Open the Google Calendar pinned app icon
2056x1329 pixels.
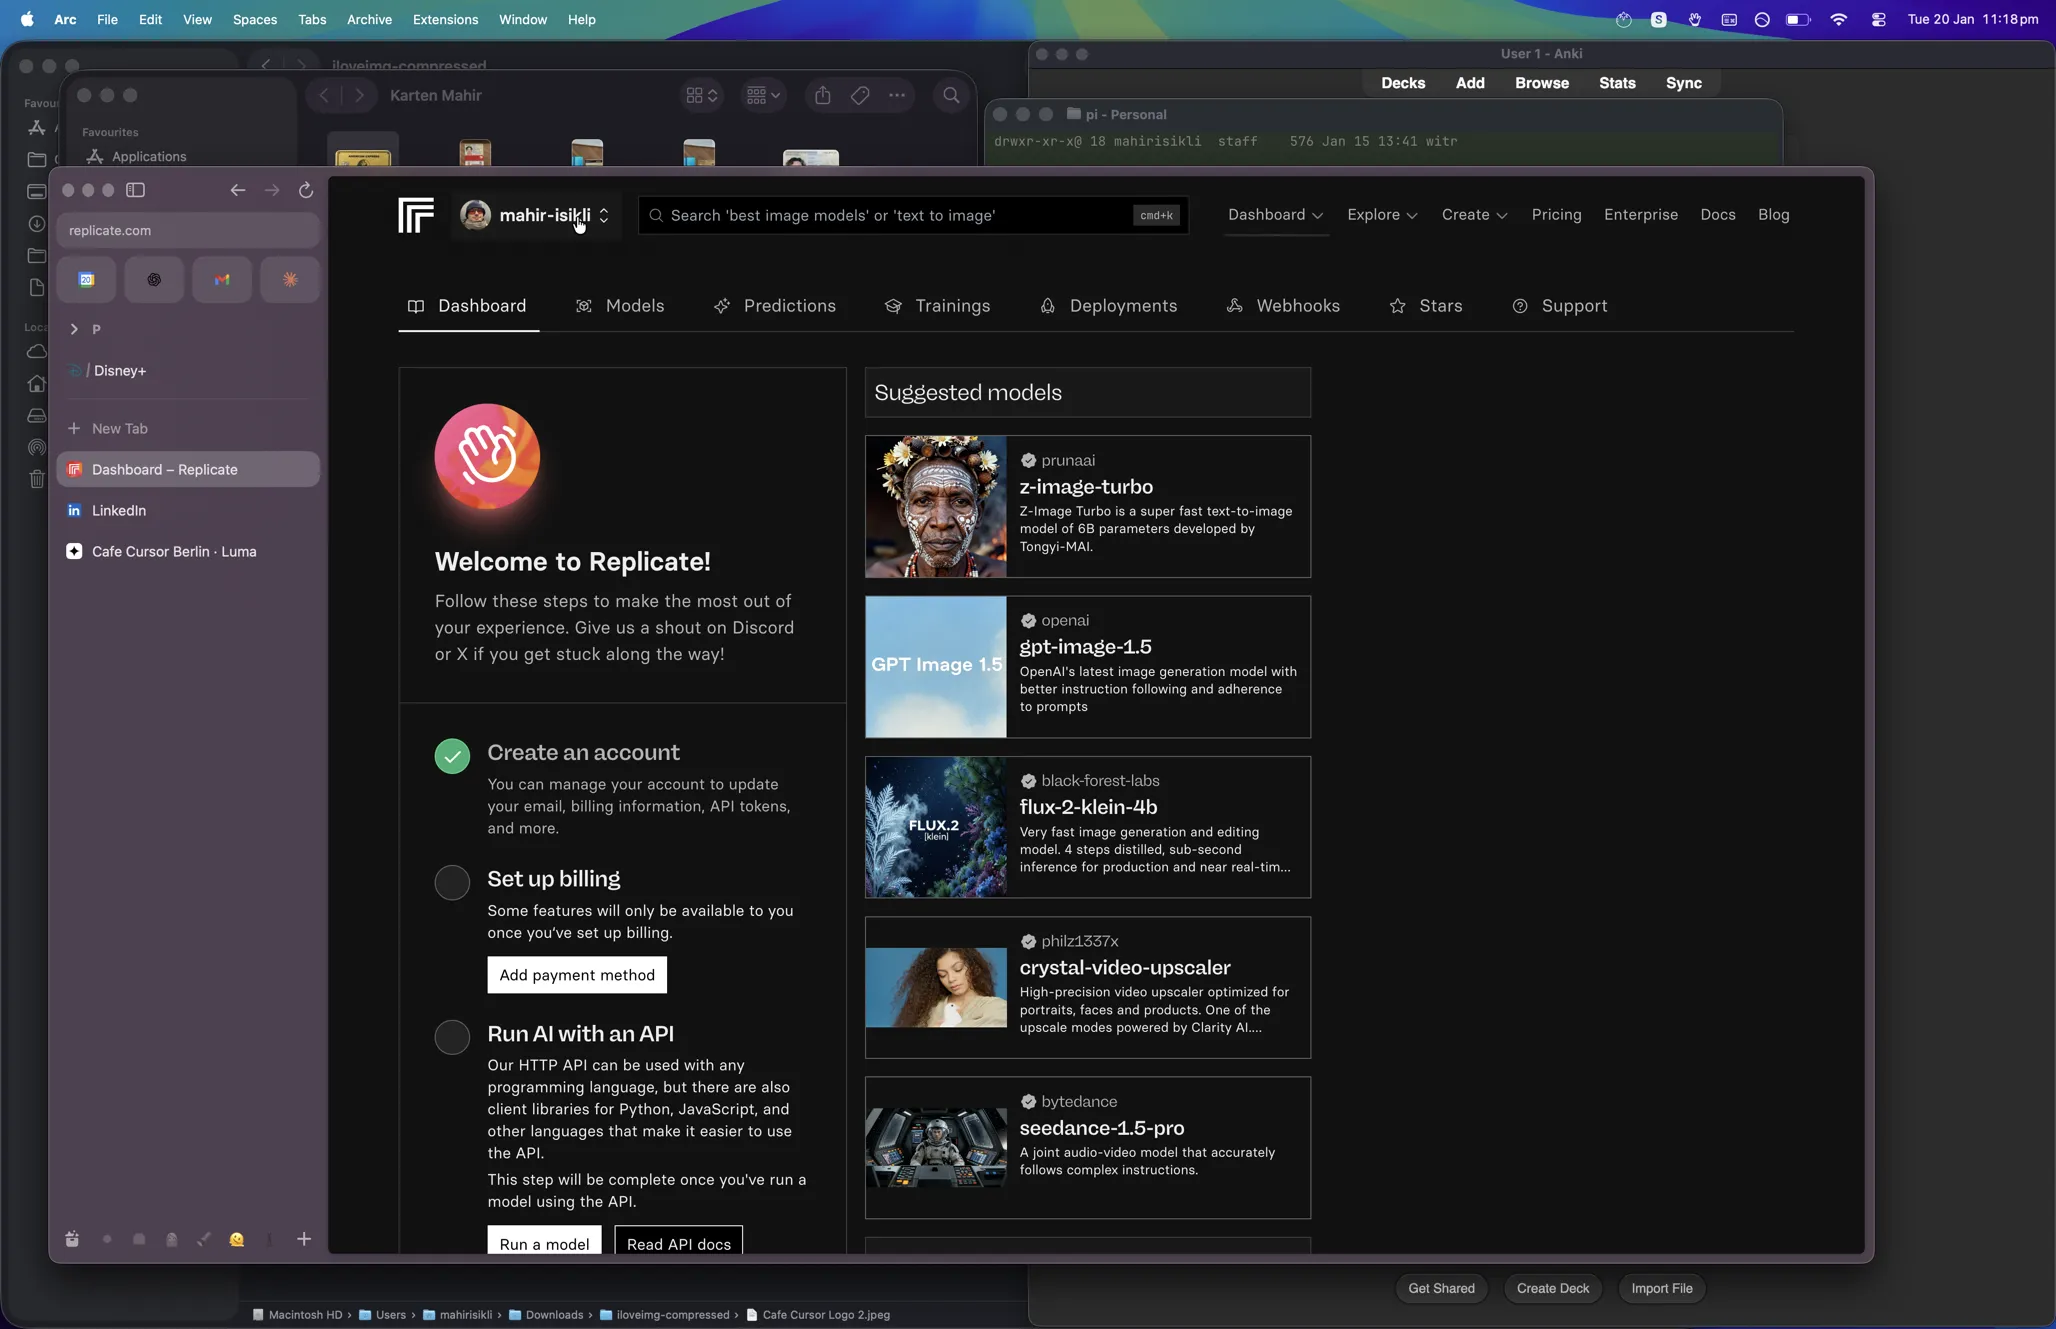(x=87, y=279)
